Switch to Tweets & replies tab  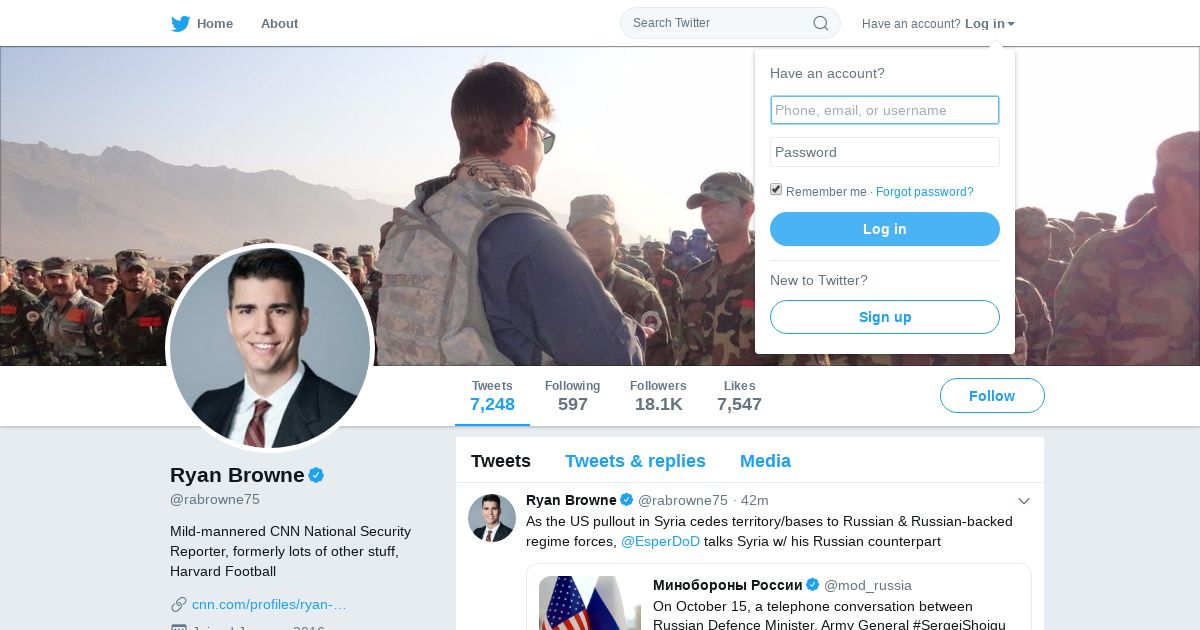[x=635, y=461]
